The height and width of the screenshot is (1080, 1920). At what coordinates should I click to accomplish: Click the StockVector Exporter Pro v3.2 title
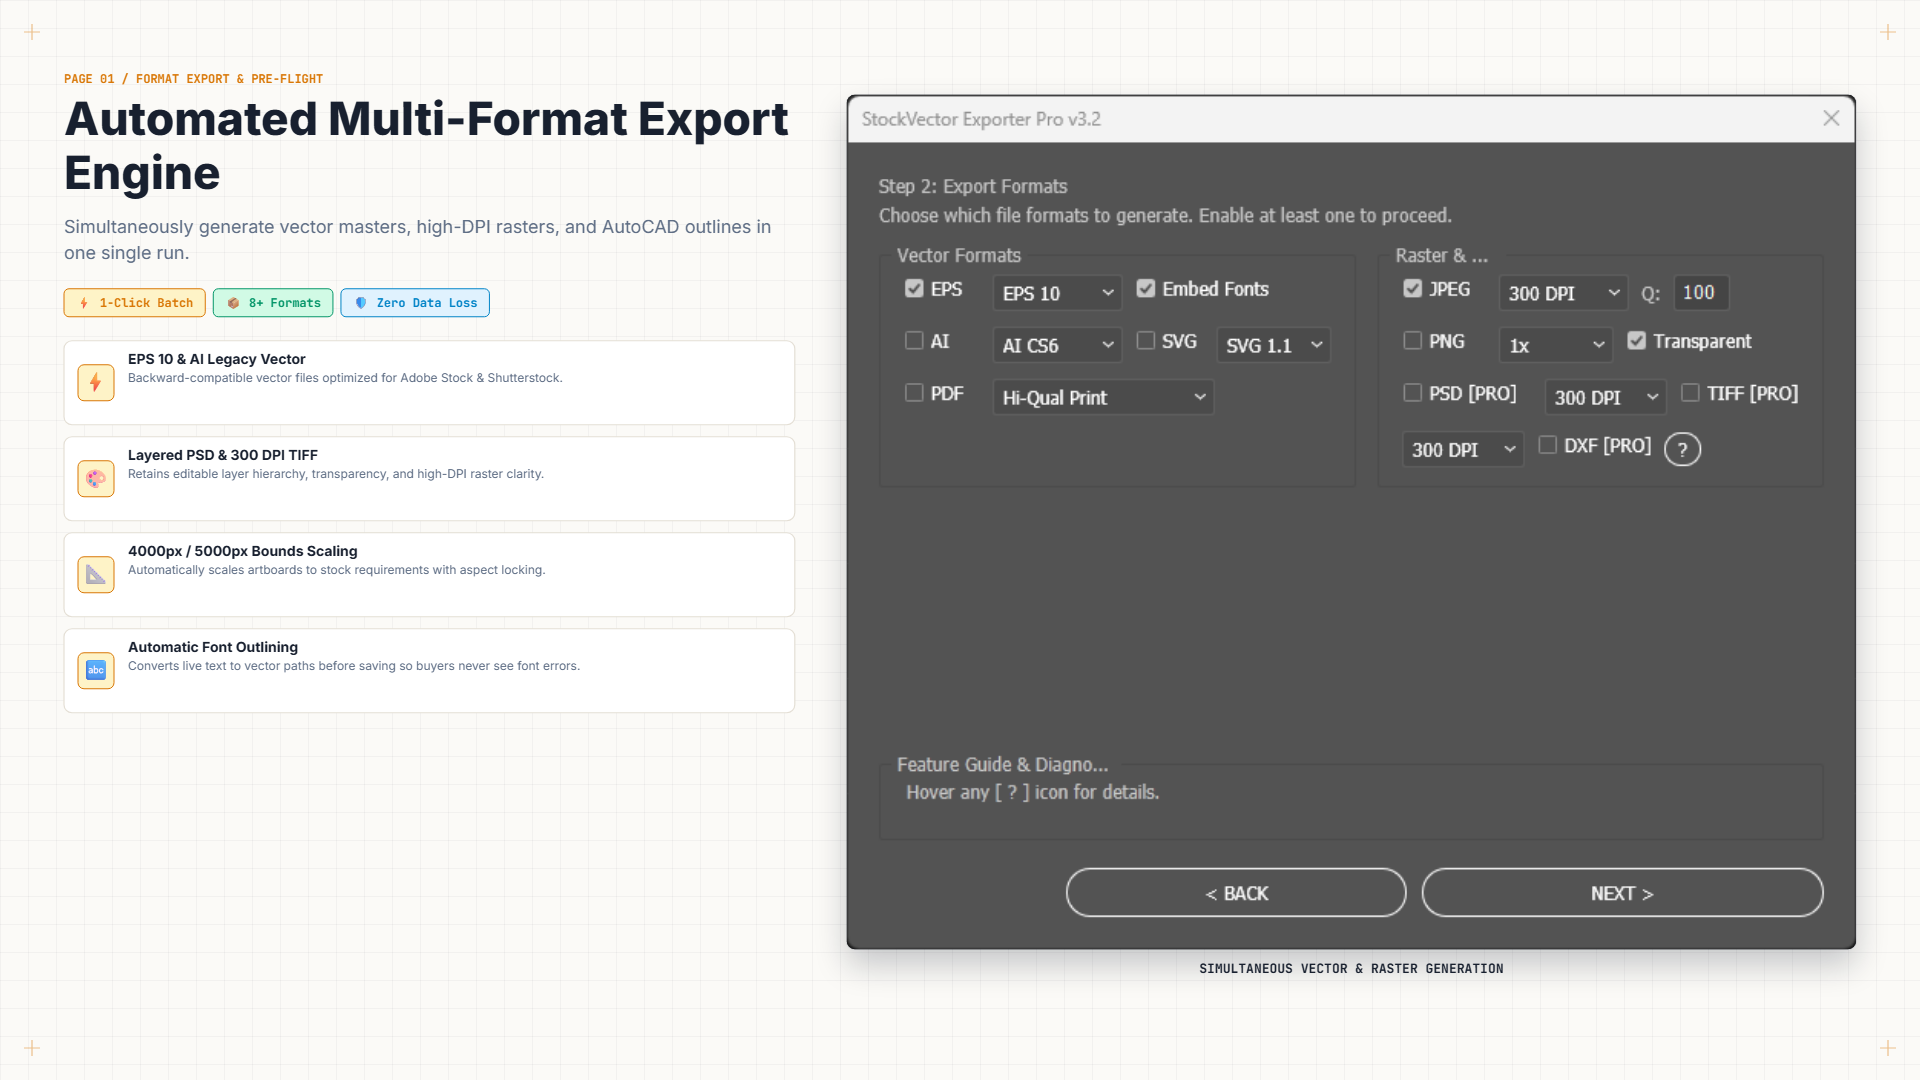coord(981,119)
